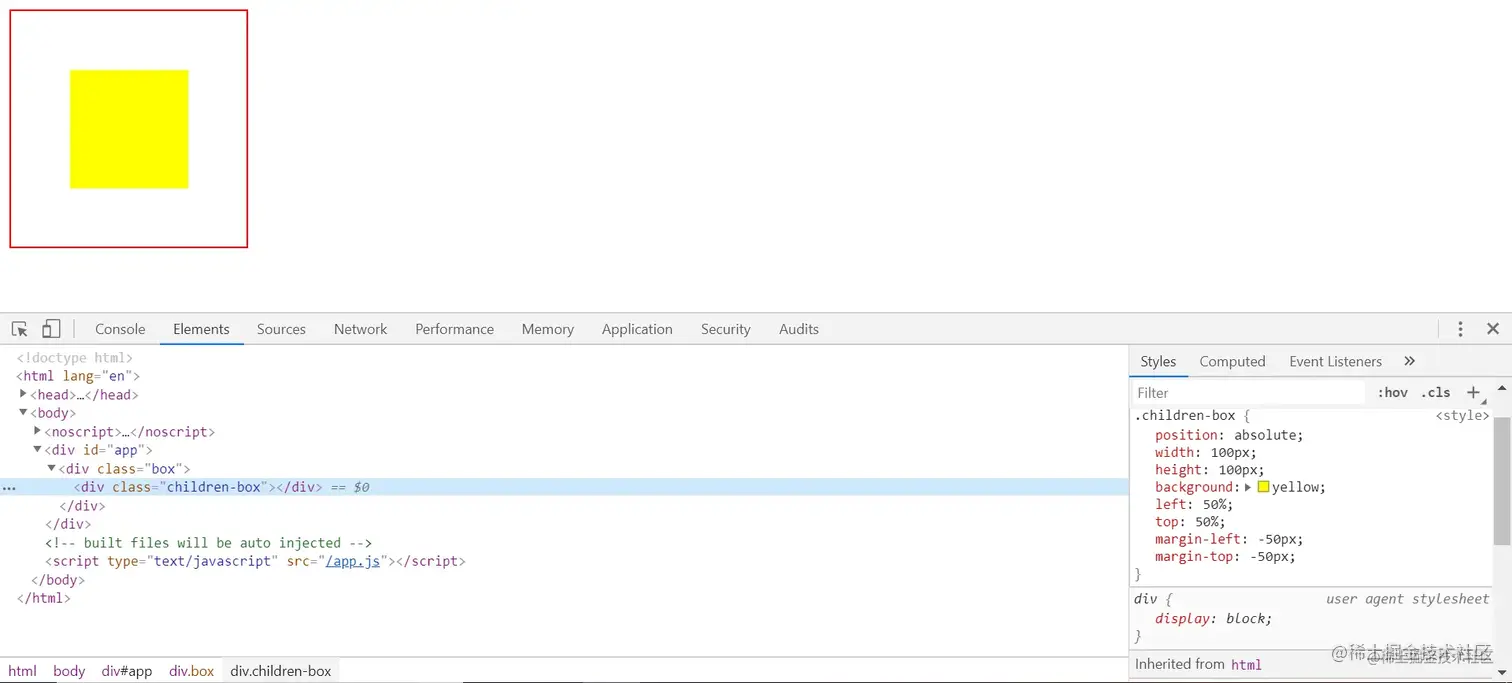Screen dimensions: 1512x683
Task: Select the doctype html row
Action: coord(564,357)
